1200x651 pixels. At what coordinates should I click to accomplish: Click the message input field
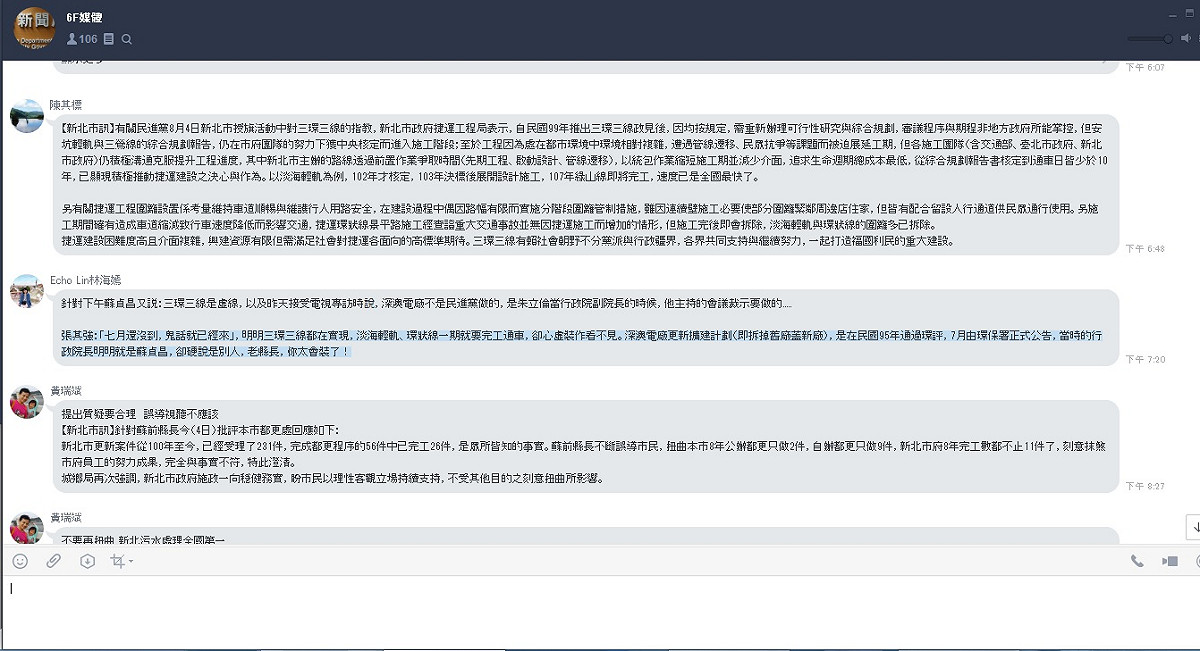[x=600, y=612]
